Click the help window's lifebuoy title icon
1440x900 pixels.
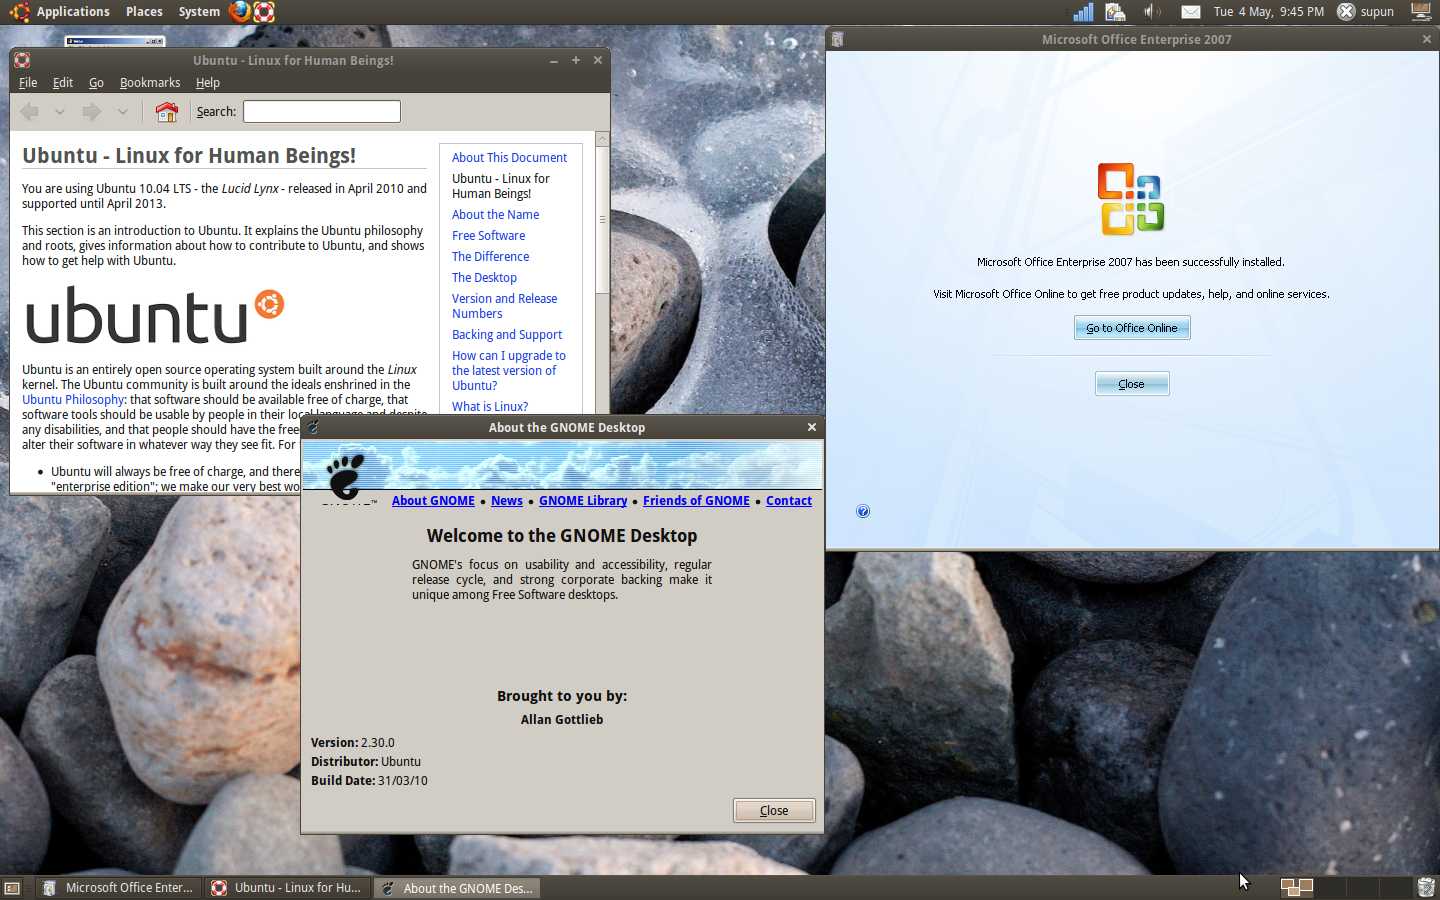tap(22, 60)
